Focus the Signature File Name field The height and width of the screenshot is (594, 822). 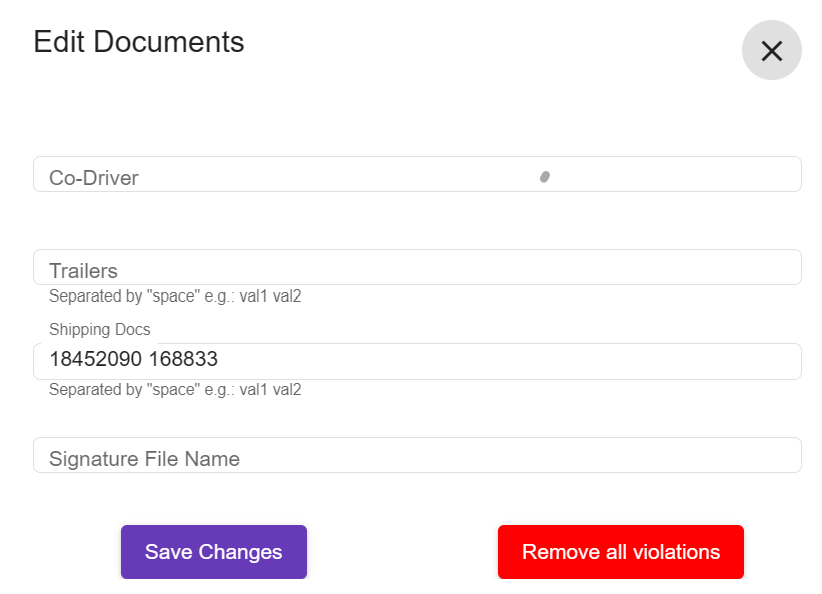tap(417, 455)
